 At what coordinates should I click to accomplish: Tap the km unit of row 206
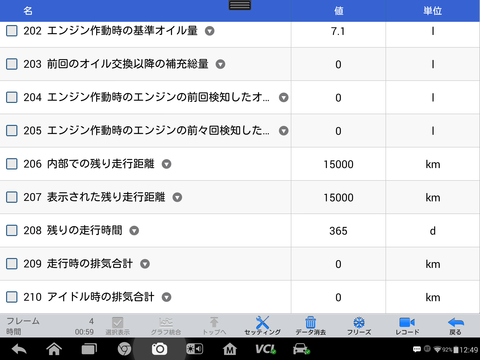(x=433, y=164)
